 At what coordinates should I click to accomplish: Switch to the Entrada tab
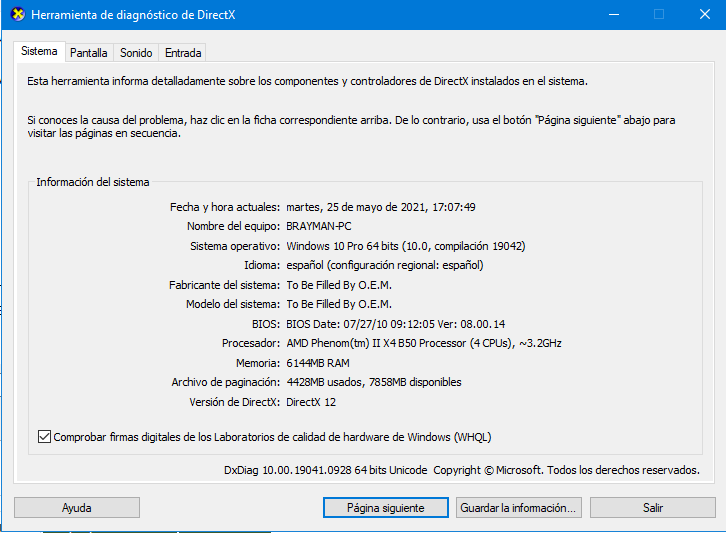coord(183,53)
